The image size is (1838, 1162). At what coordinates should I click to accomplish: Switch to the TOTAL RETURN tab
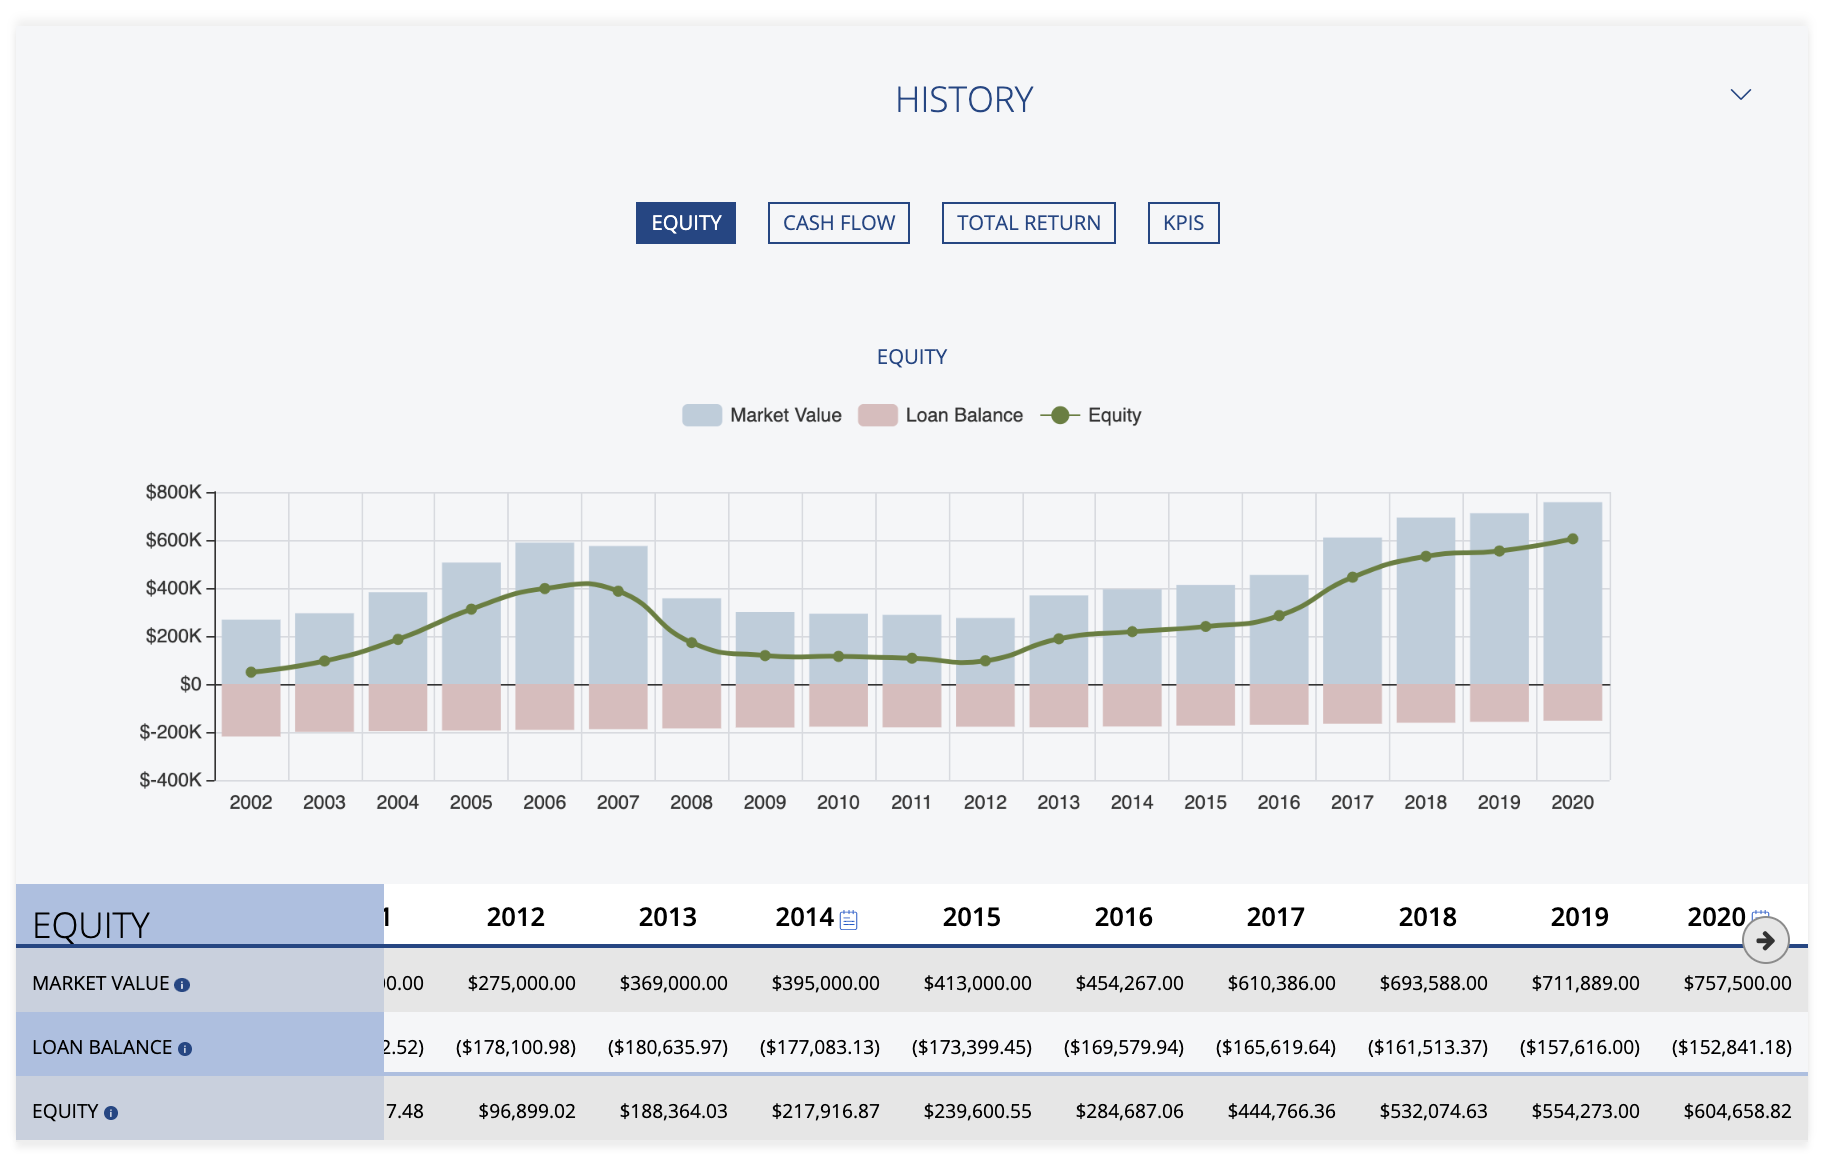coord(1028,223)
